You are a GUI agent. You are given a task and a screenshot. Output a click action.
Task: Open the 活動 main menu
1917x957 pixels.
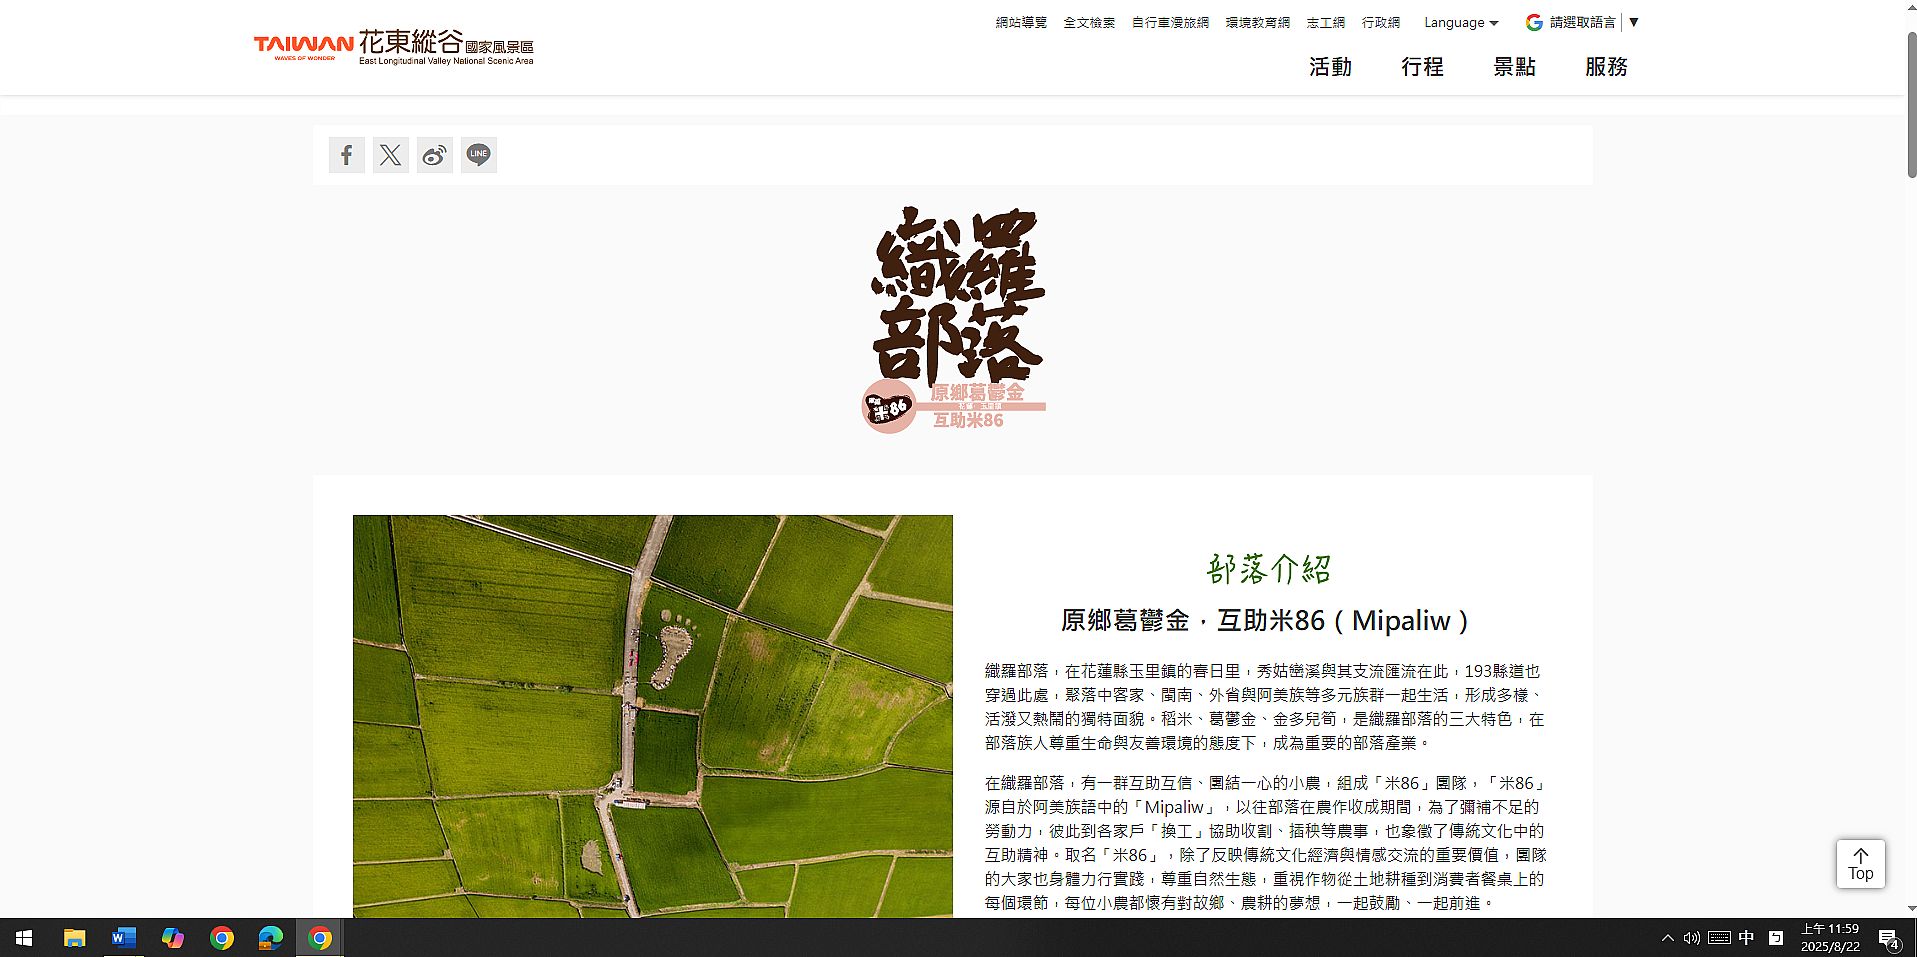pos(1330,67)
